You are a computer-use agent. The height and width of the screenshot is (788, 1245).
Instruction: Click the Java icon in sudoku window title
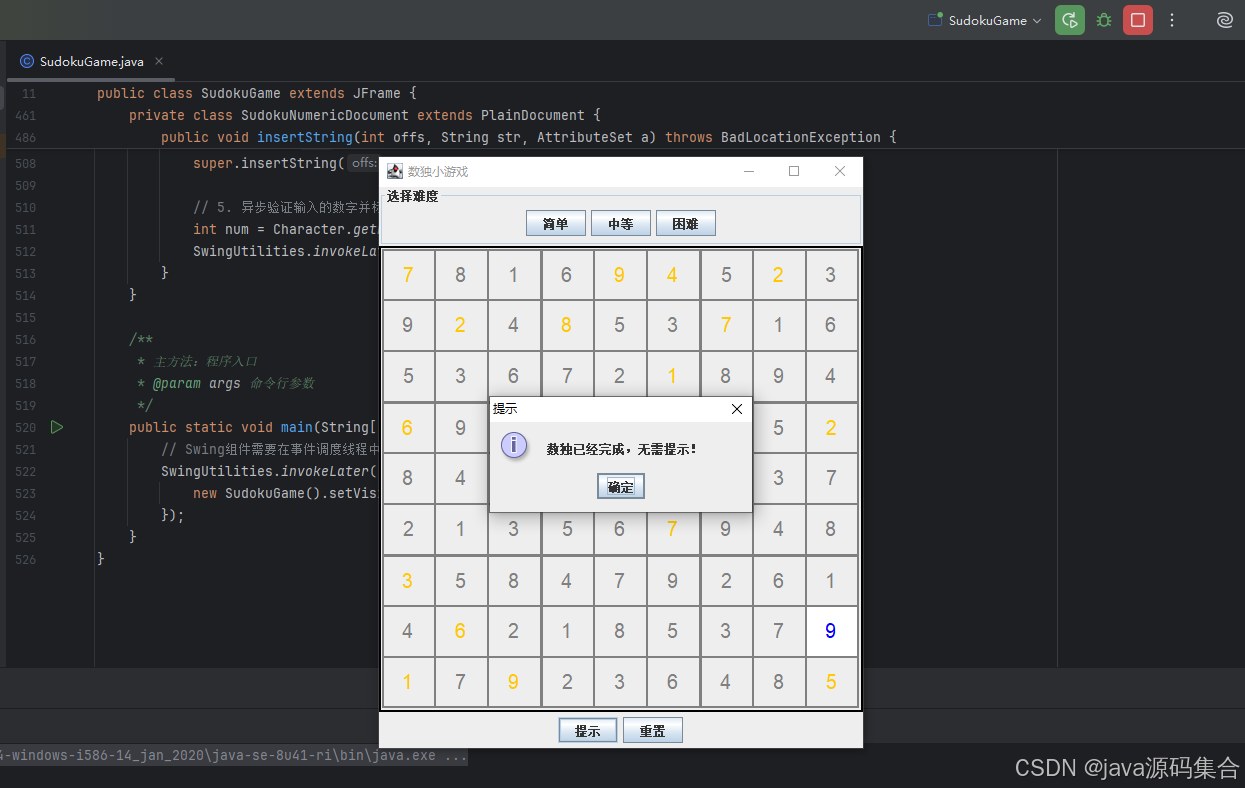tap(395, 171)
